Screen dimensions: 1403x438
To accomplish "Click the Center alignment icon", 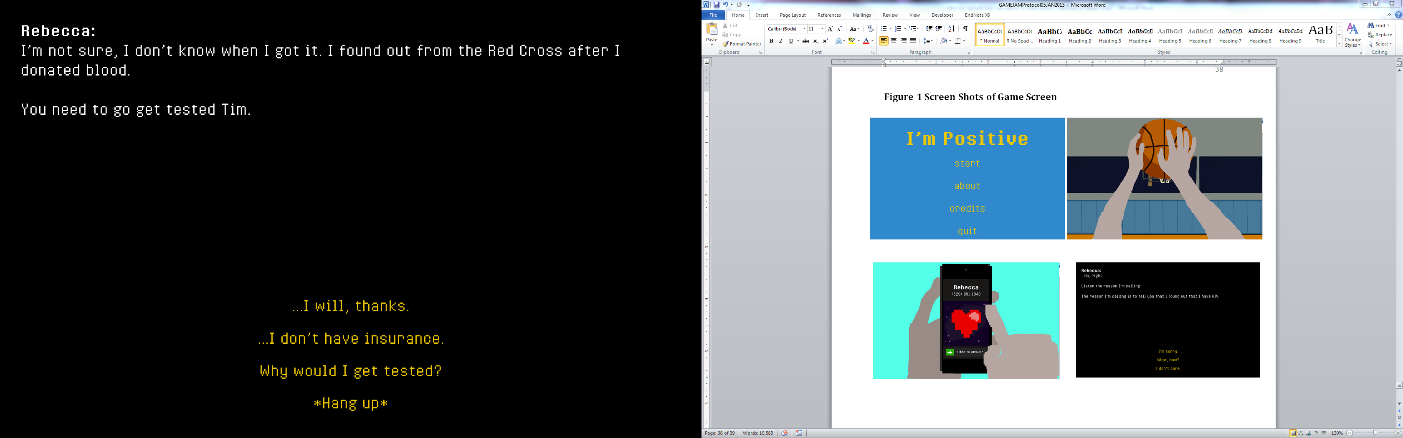I will (894, 41).
